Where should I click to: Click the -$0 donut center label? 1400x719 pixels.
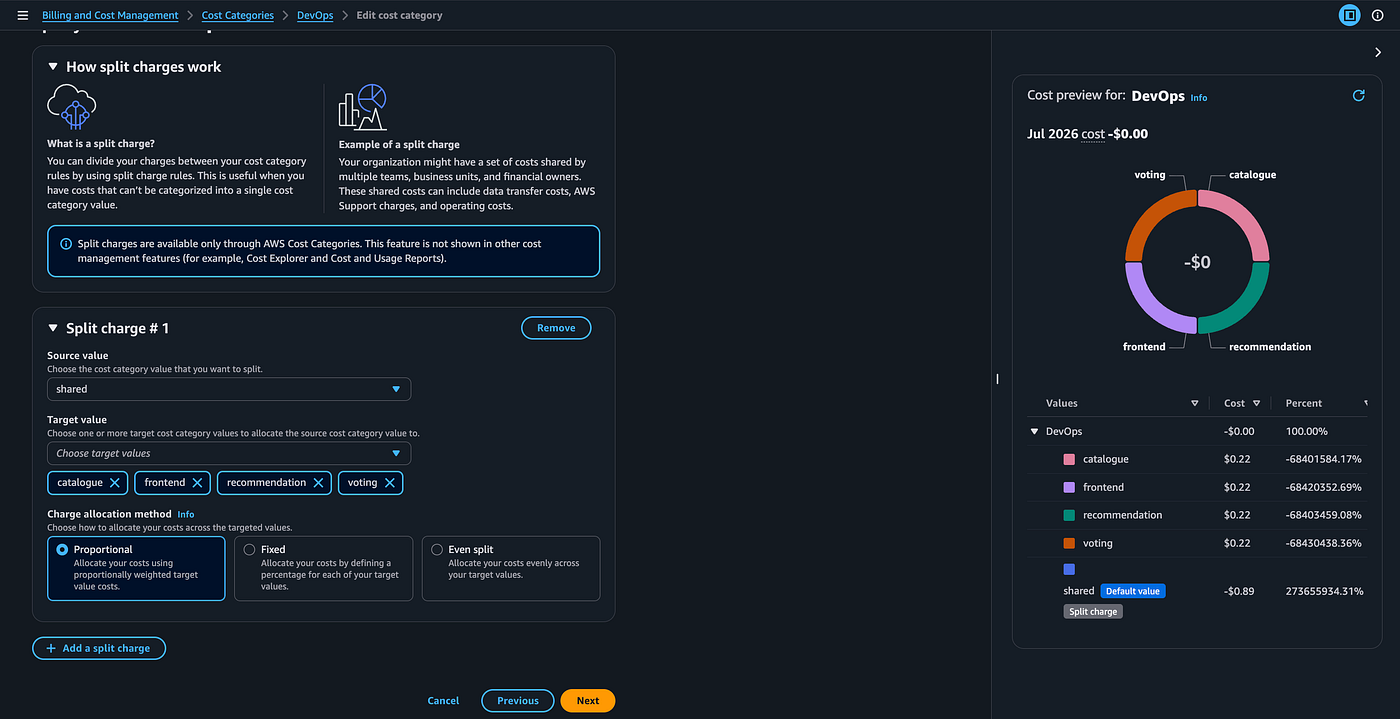coord(1197,262)
